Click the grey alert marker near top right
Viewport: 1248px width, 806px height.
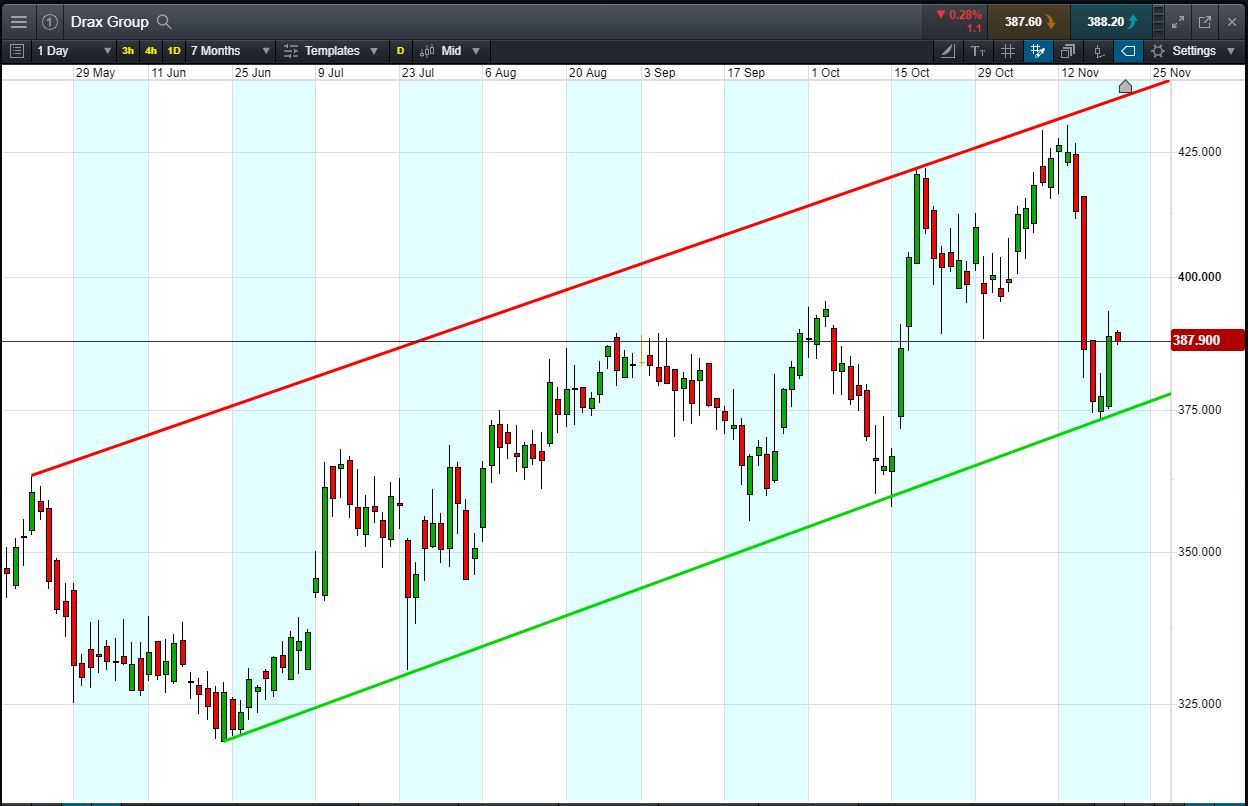[1125, 87]
